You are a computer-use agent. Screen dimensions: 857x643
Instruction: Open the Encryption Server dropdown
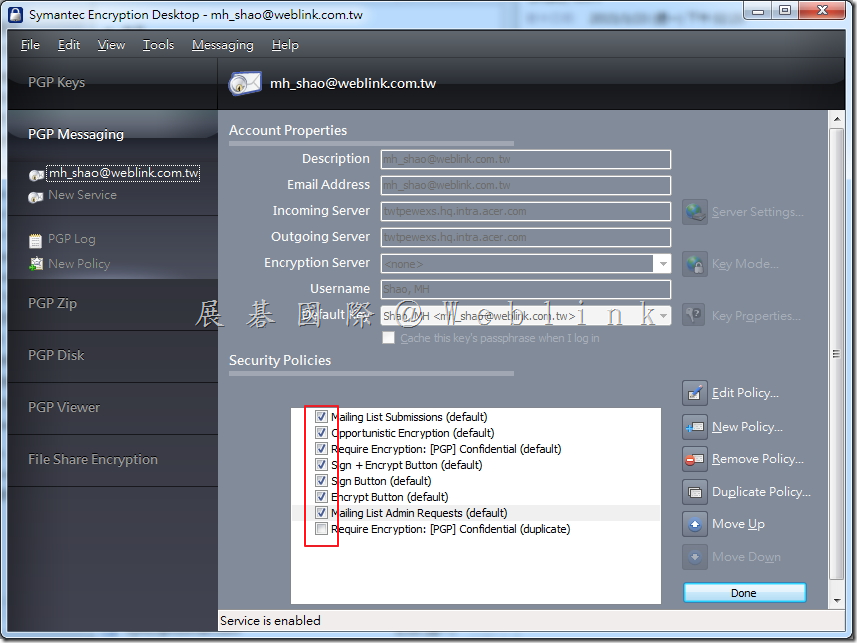662,264
